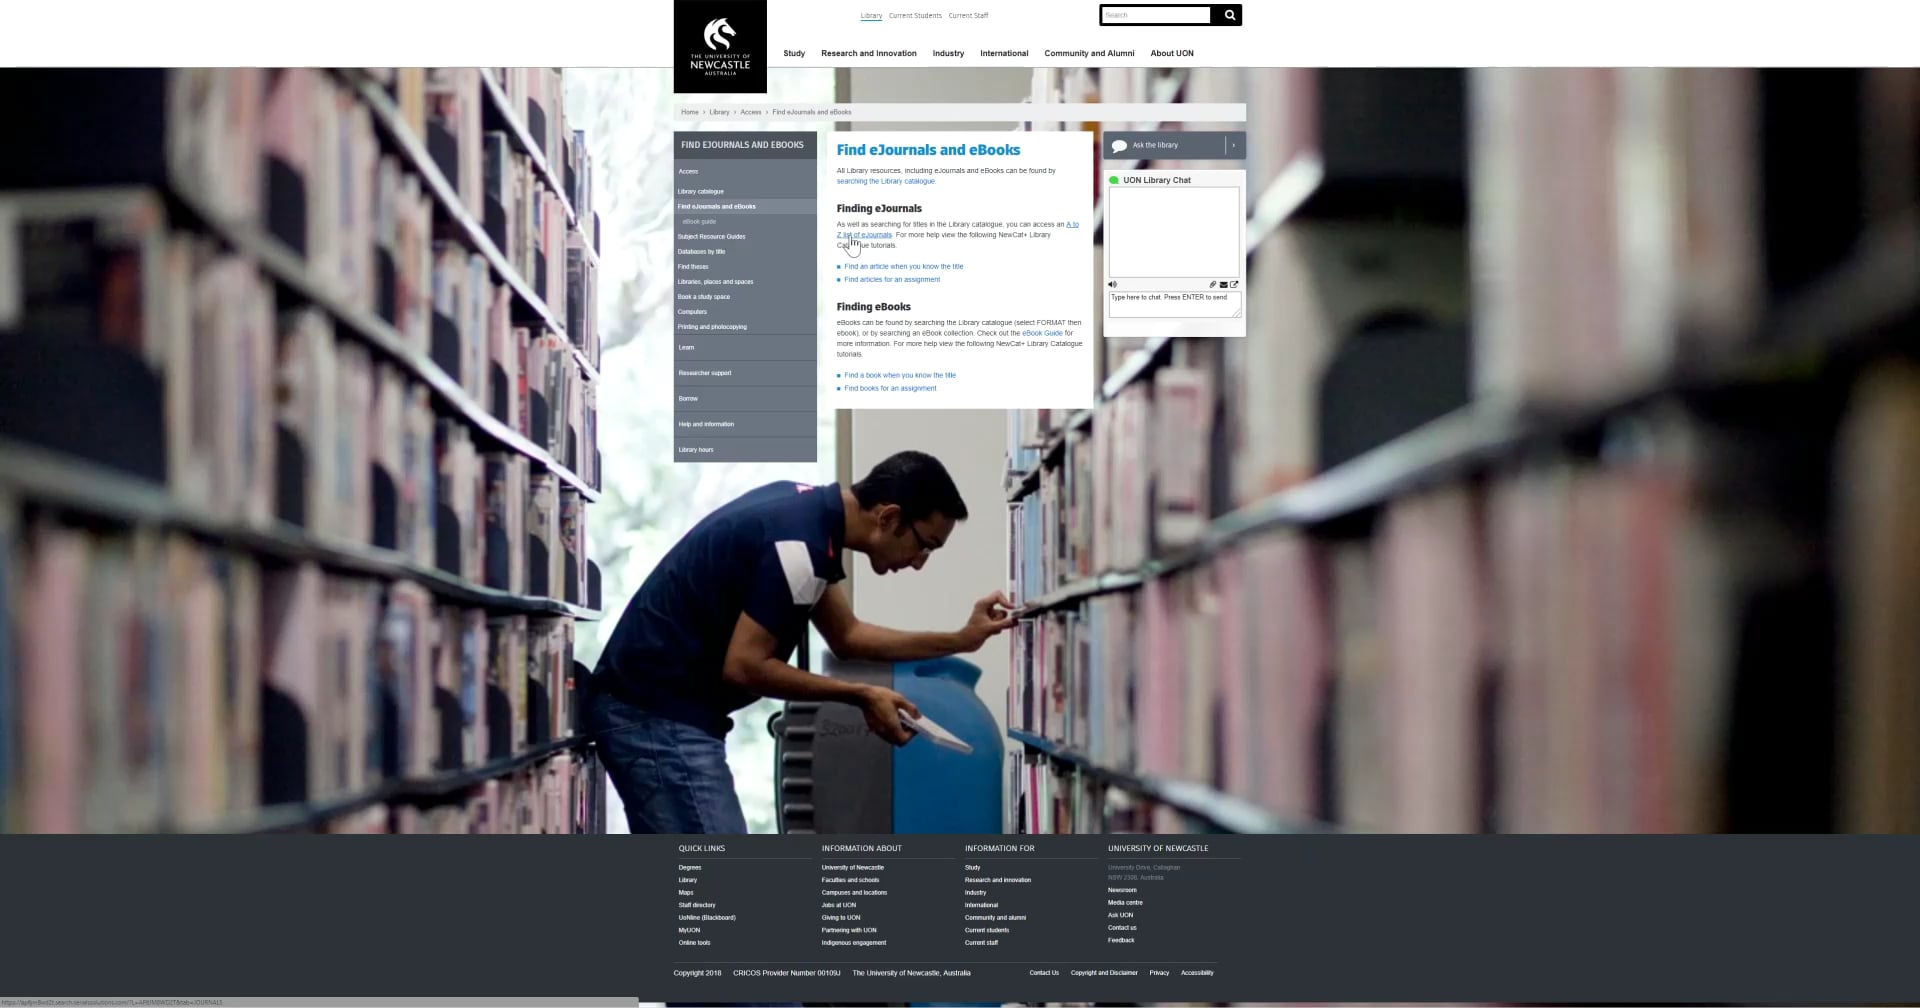
Task: Click the green status dot beside UON Library Chat
Action: coord(1115,179)
